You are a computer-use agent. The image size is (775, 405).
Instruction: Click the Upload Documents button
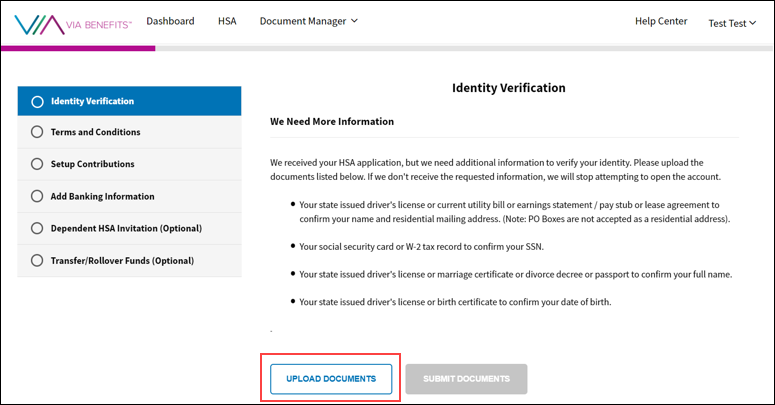[x=331, y=379]
